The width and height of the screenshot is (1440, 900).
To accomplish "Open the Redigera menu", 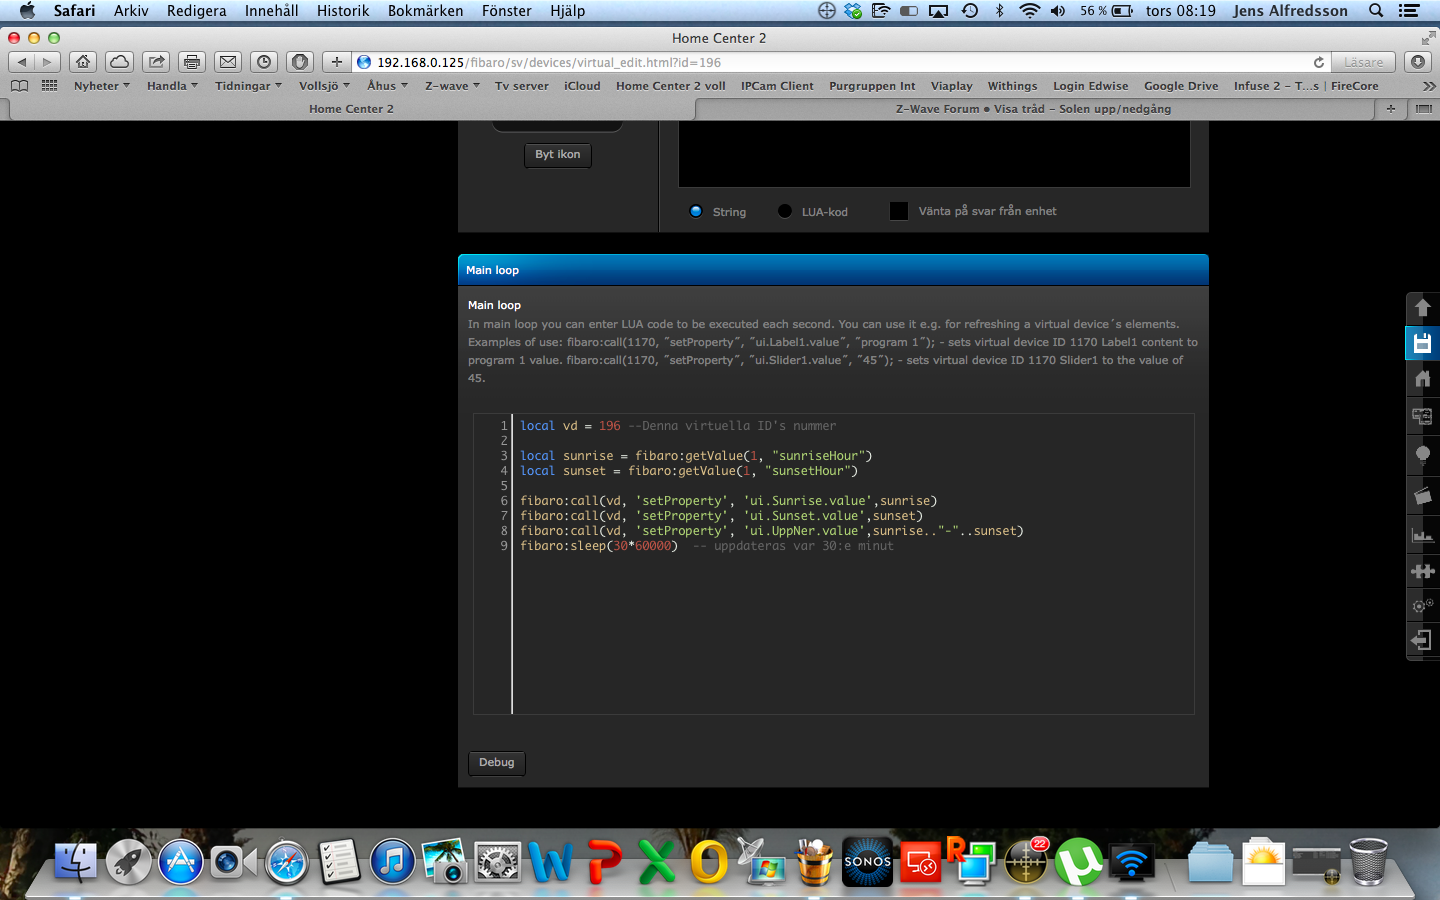I will click(x=196, y=11).
